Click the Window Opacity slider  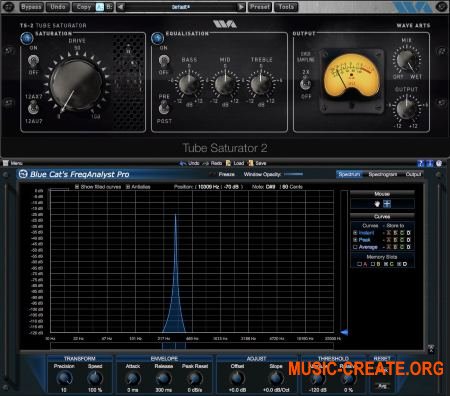[x=293, y=174]
